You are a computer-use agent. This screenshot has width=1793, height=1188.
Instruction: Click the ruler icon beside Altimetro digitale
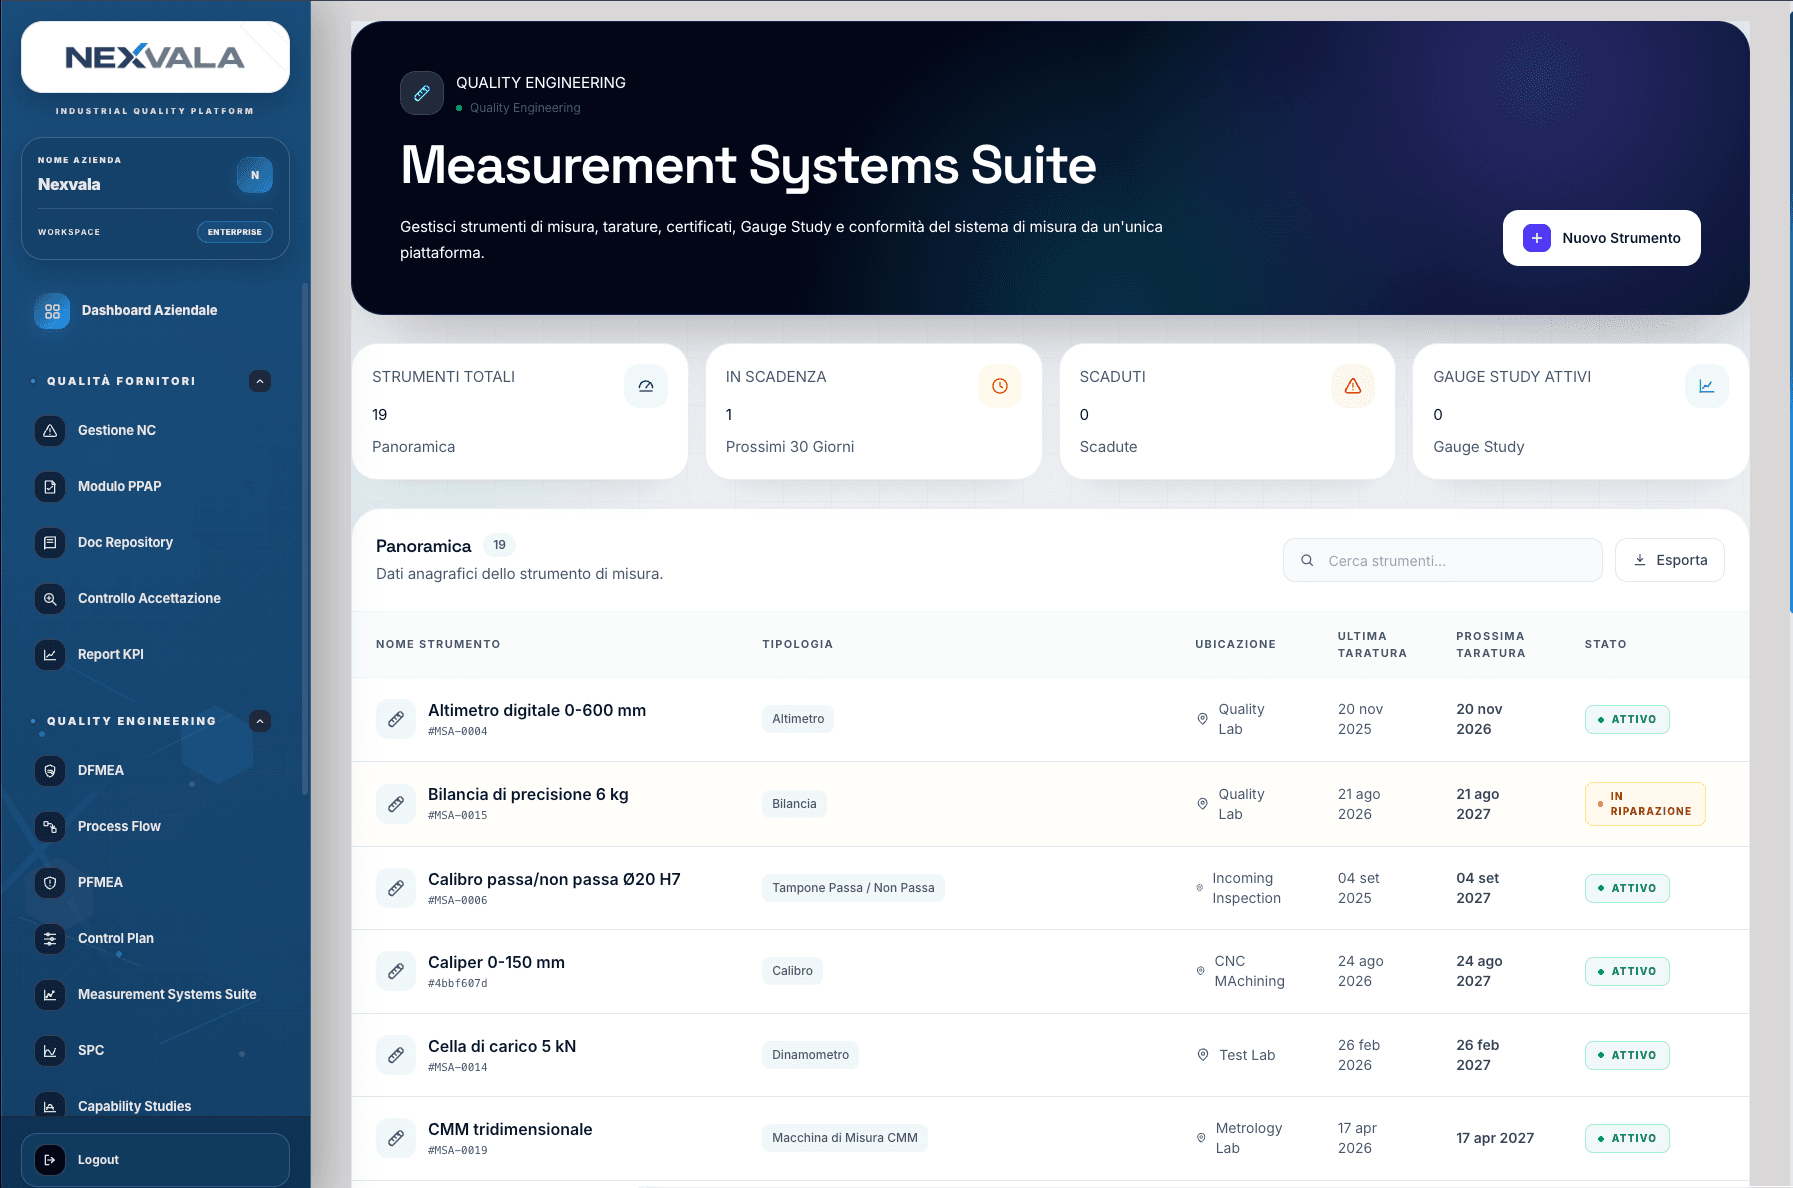point(396,719)
